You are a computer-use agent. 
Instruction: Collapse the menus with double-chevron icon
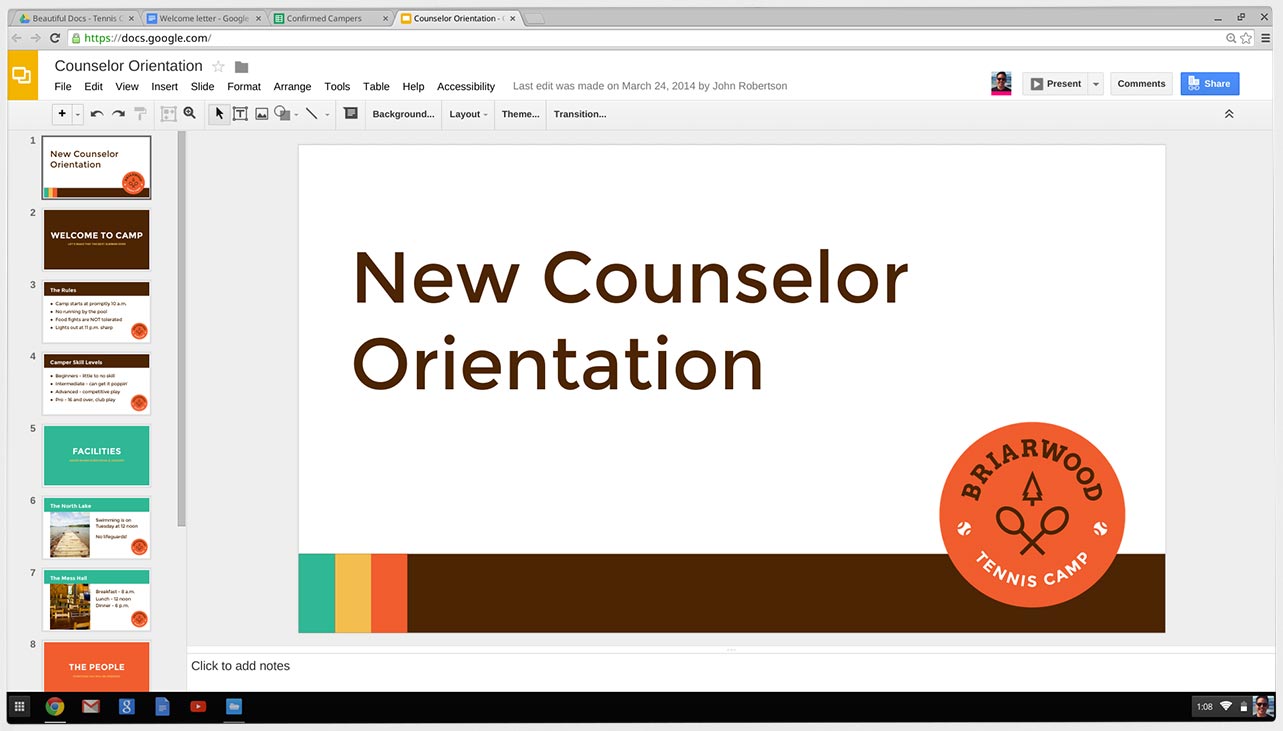tap(1229, 114)
